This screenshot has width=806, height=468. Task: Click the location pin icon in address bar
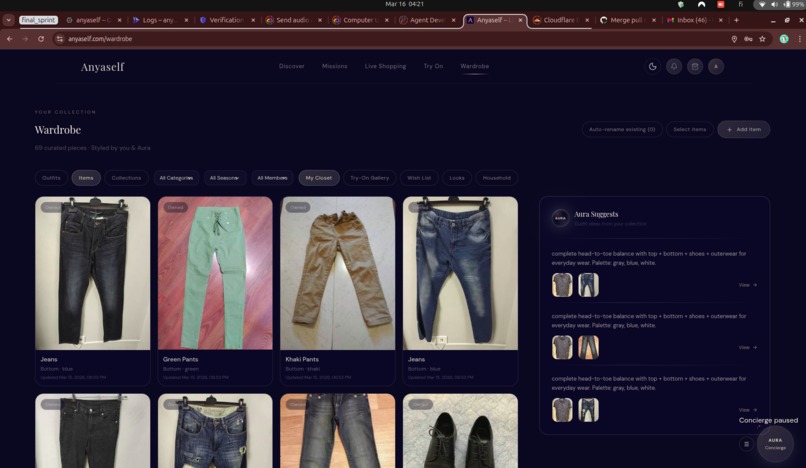tap(734, 39)
